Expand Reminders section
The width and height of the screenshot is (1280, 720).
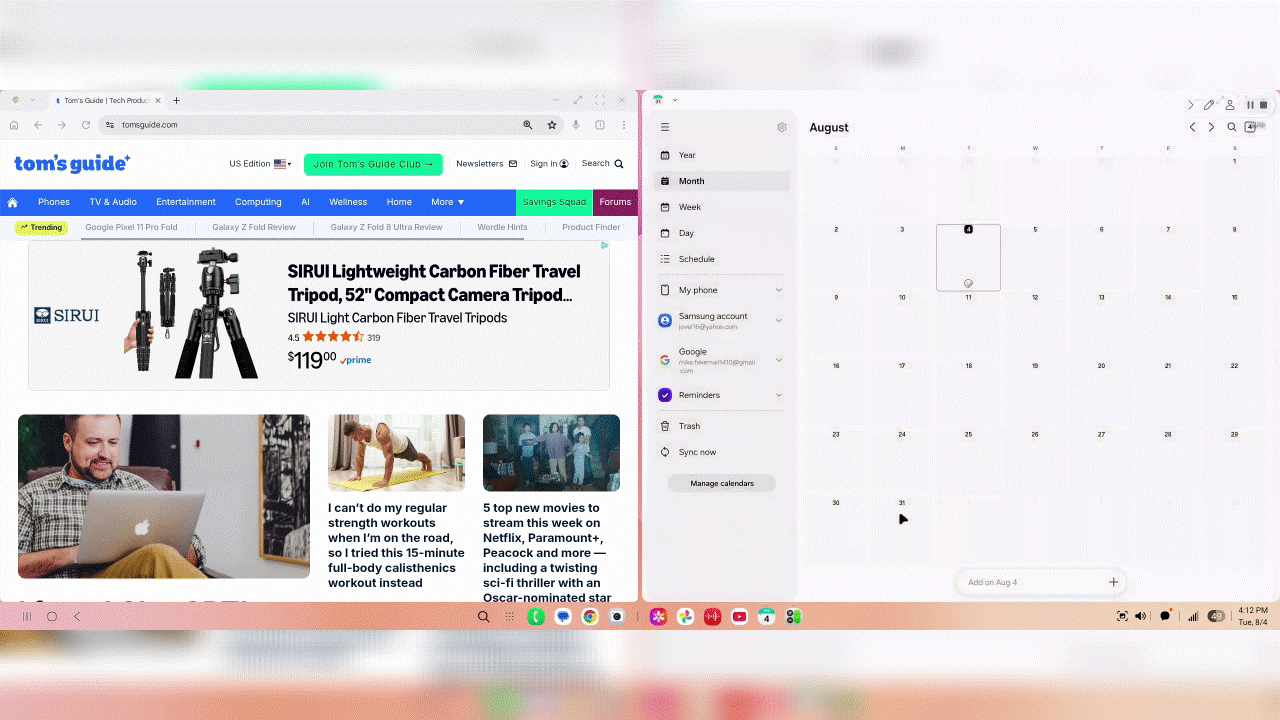[779, 395]
